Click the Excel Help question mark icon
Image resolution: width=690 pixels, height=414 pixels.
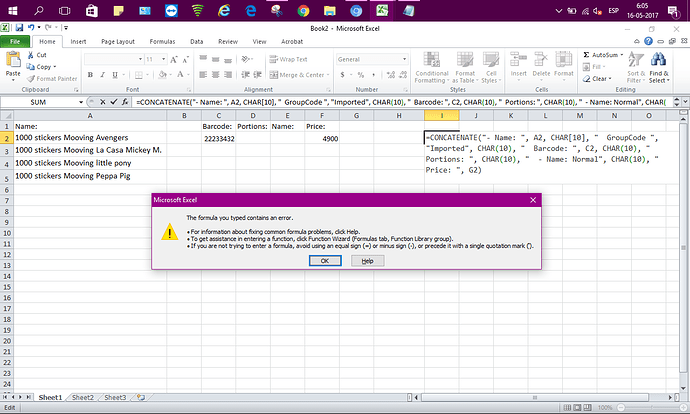[648, 41]
